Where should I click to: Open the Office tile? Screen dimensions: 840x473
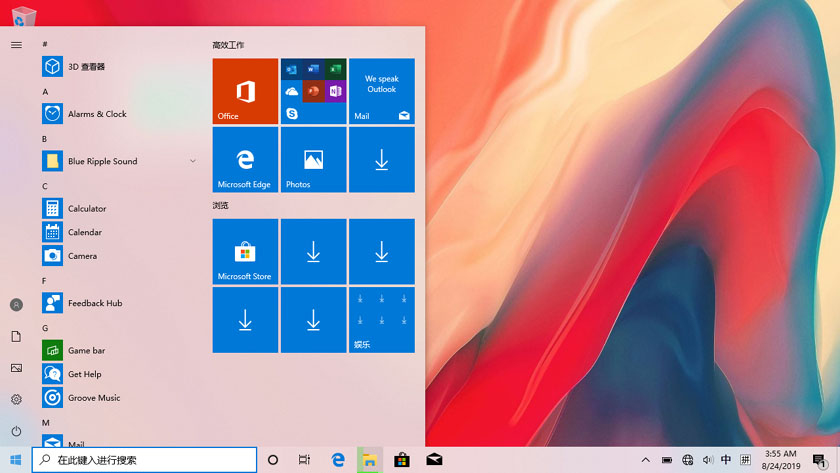click(245, 91)
